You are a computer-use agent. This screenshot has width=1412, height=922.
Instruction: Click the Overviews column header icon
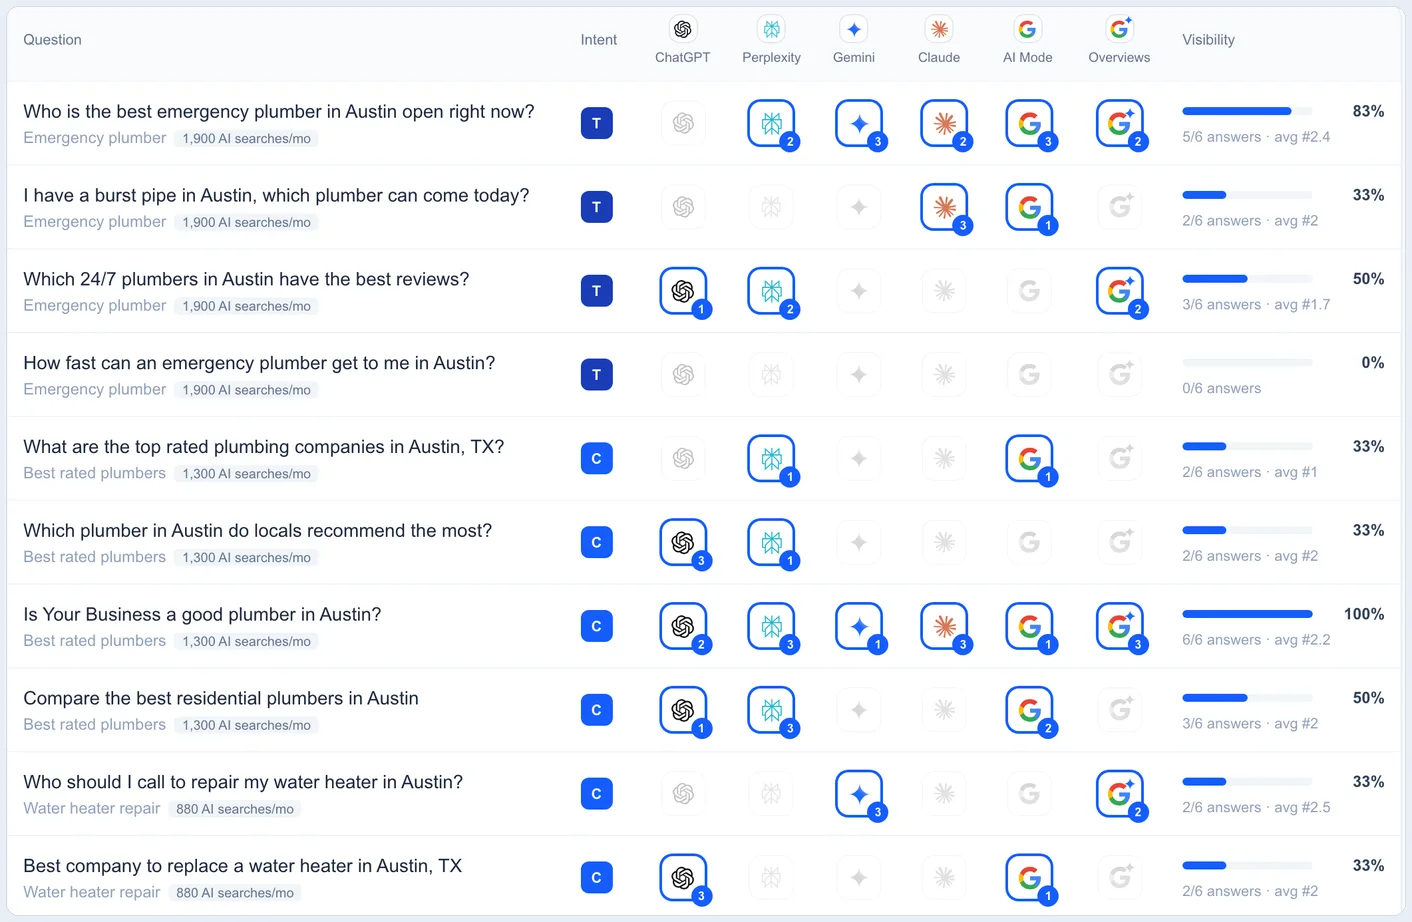pos(1119,29)
